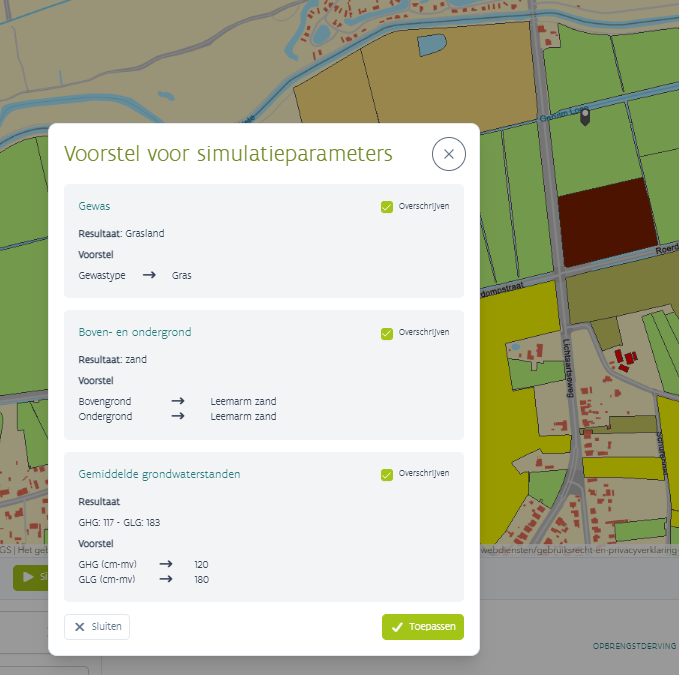The height and width of the screenshot is (675, 679).
Task: Click the 'Gemiddelde grondwaterstanden' heading
Action: 159,475
